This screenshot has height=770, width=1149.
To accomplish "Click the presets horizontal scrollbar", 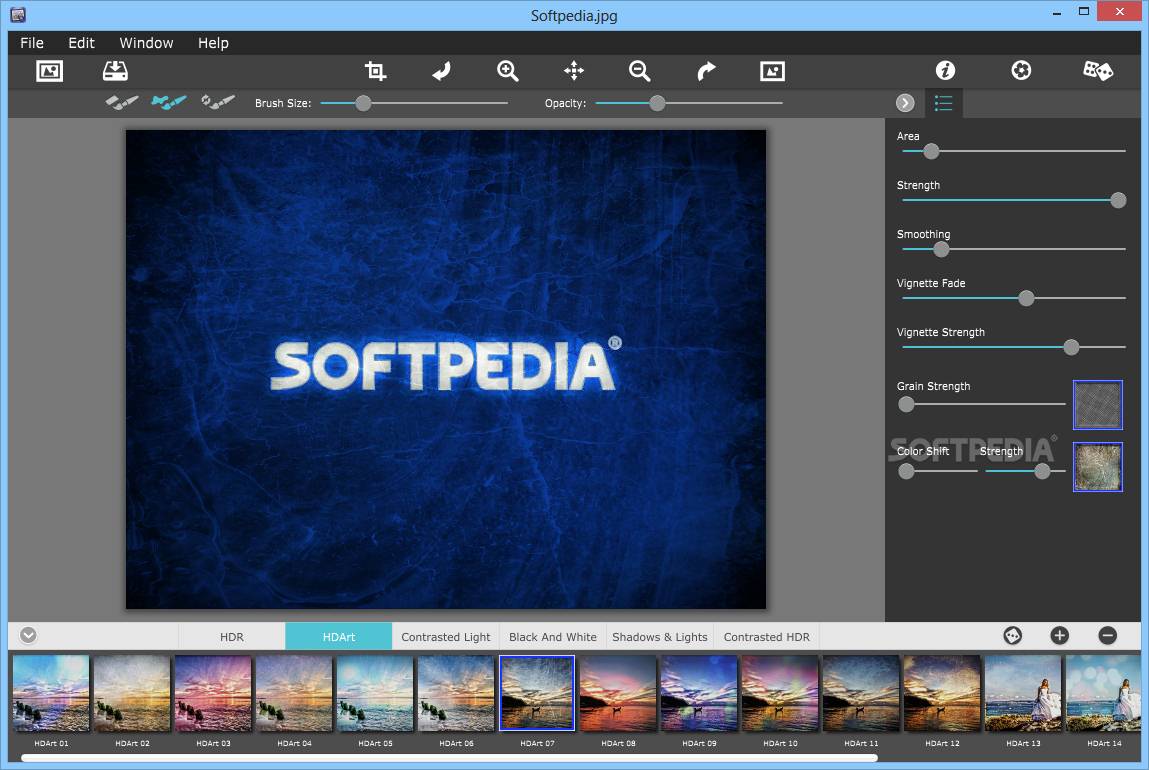I will coord(449,758).
